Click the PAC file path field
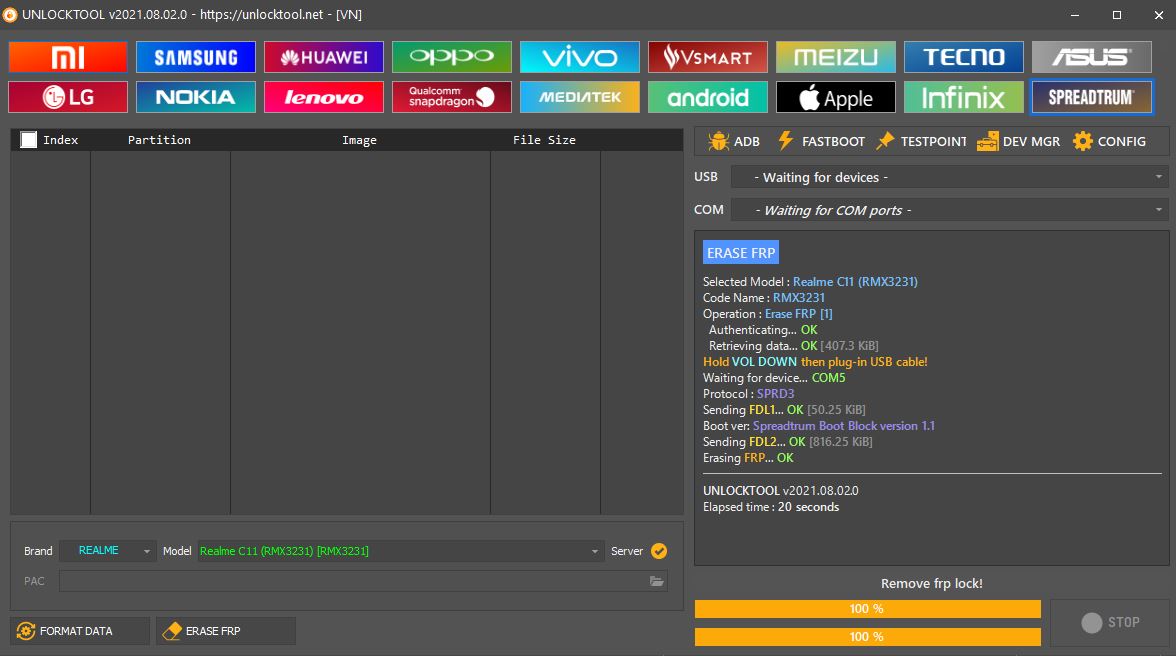This screenshot has height=656, width=1176. [363, 581]
